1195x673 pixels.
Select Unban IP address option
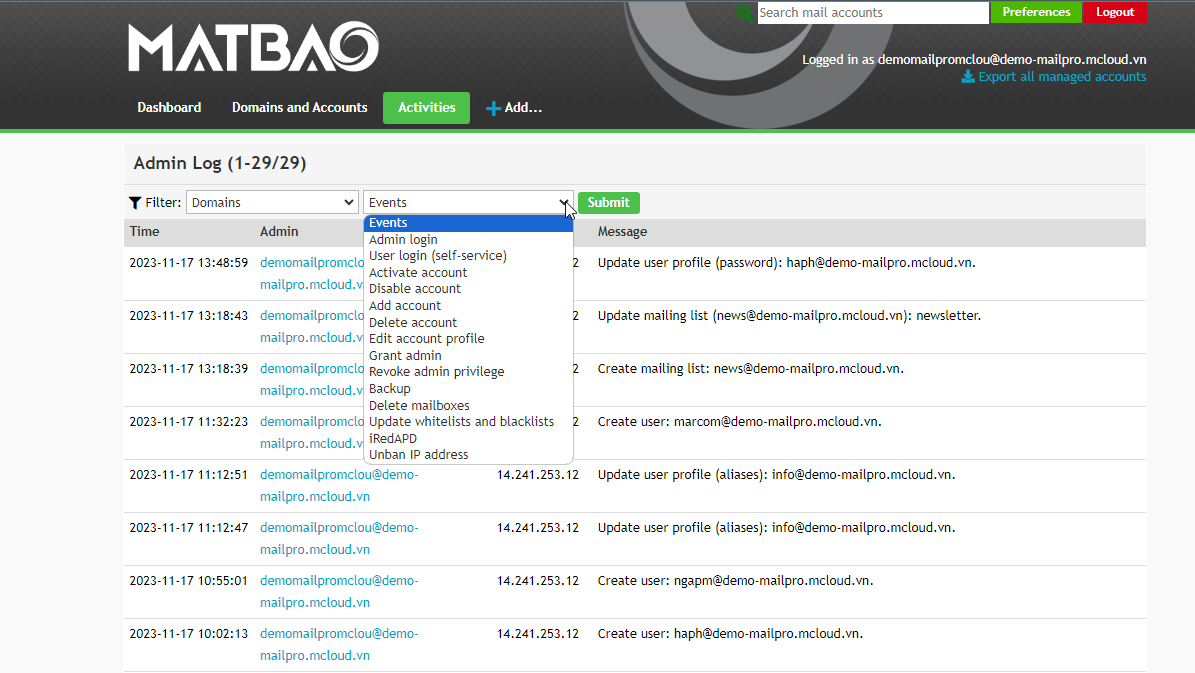(x=418, y=454)
